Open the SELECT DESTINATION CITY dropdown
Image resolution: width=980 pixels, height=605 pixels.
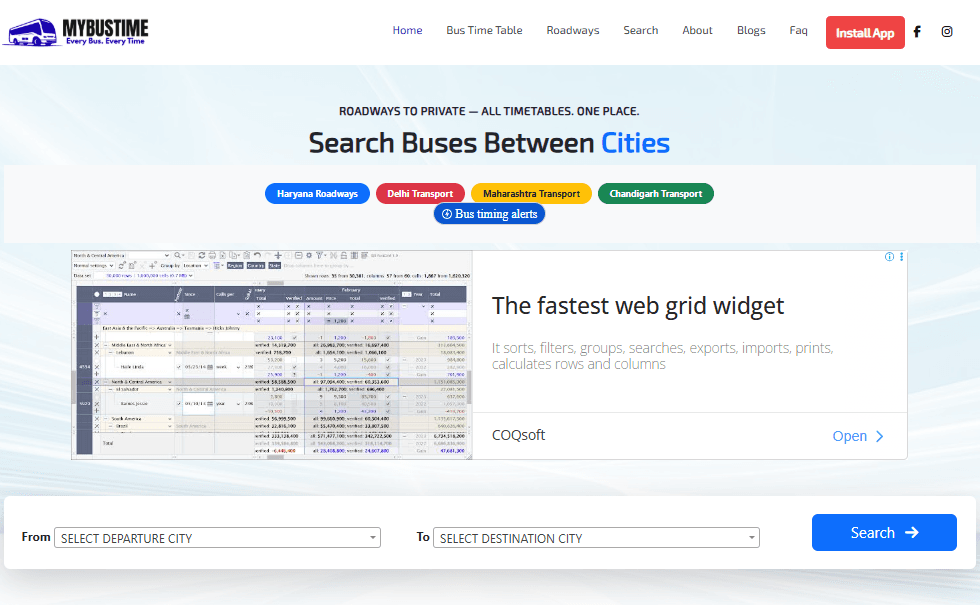point(596,537)
